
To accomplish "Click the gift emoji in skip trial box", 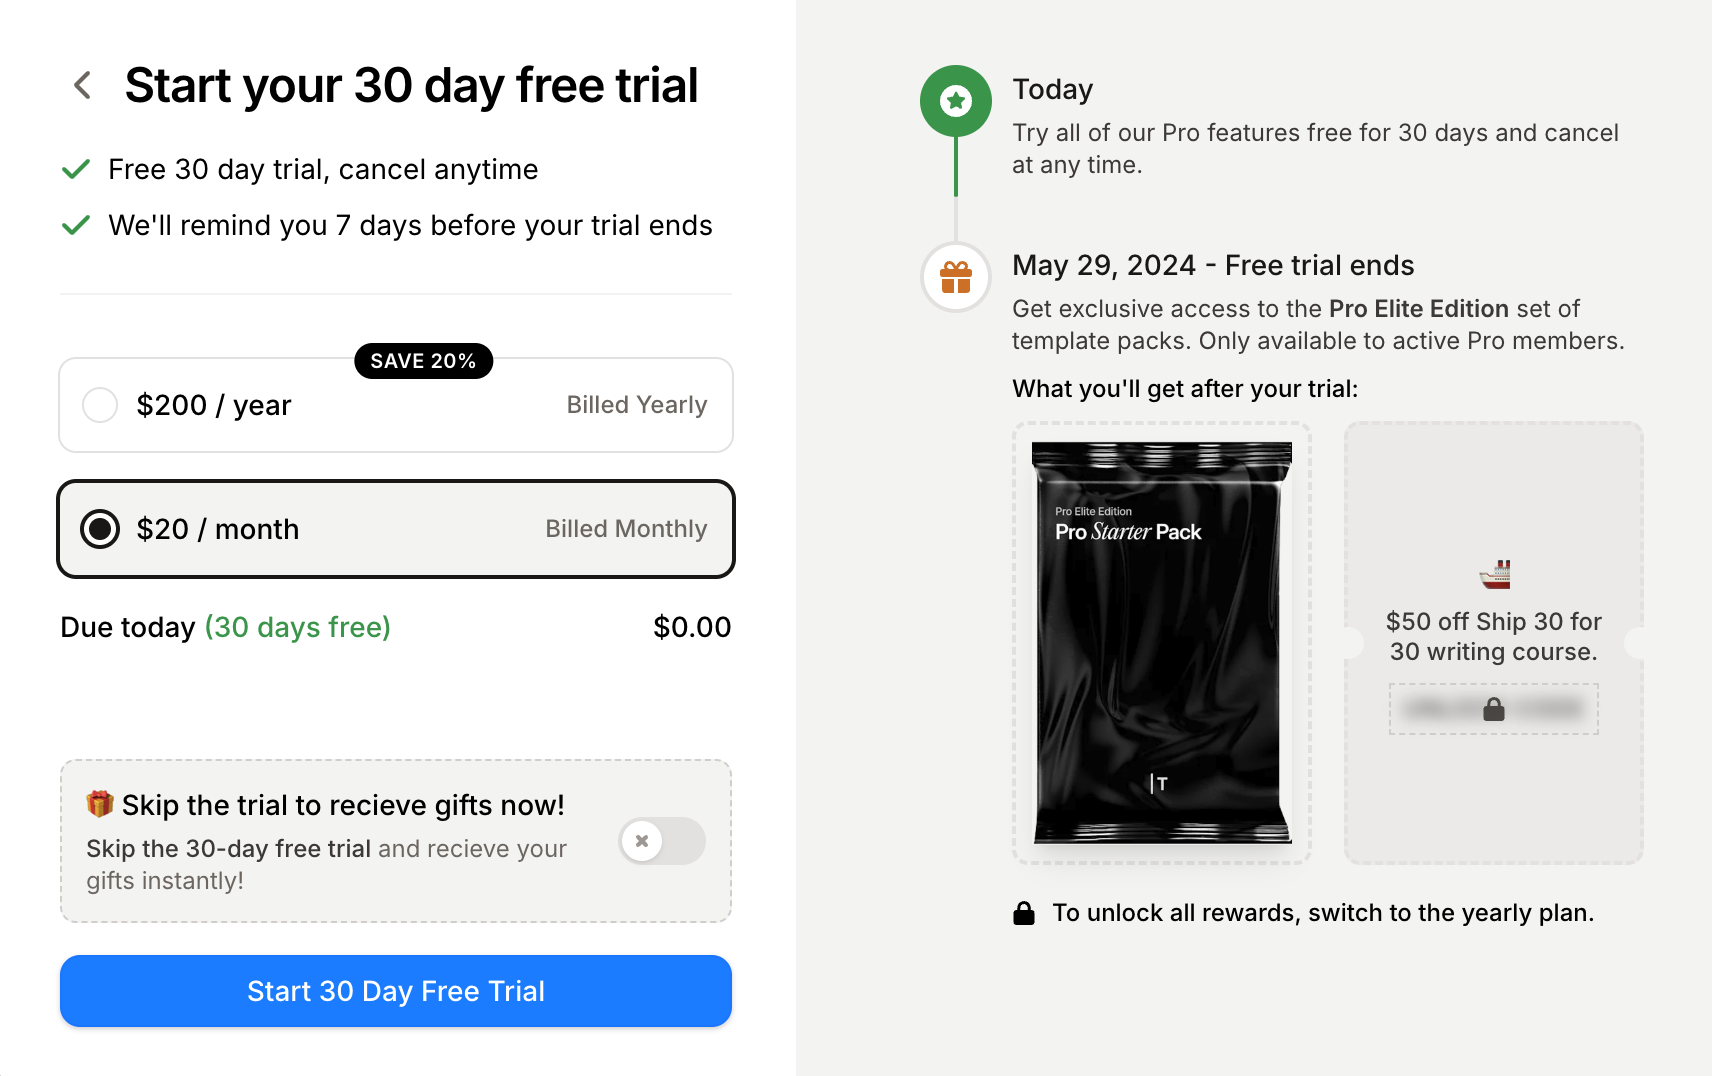I will [100, 804].
